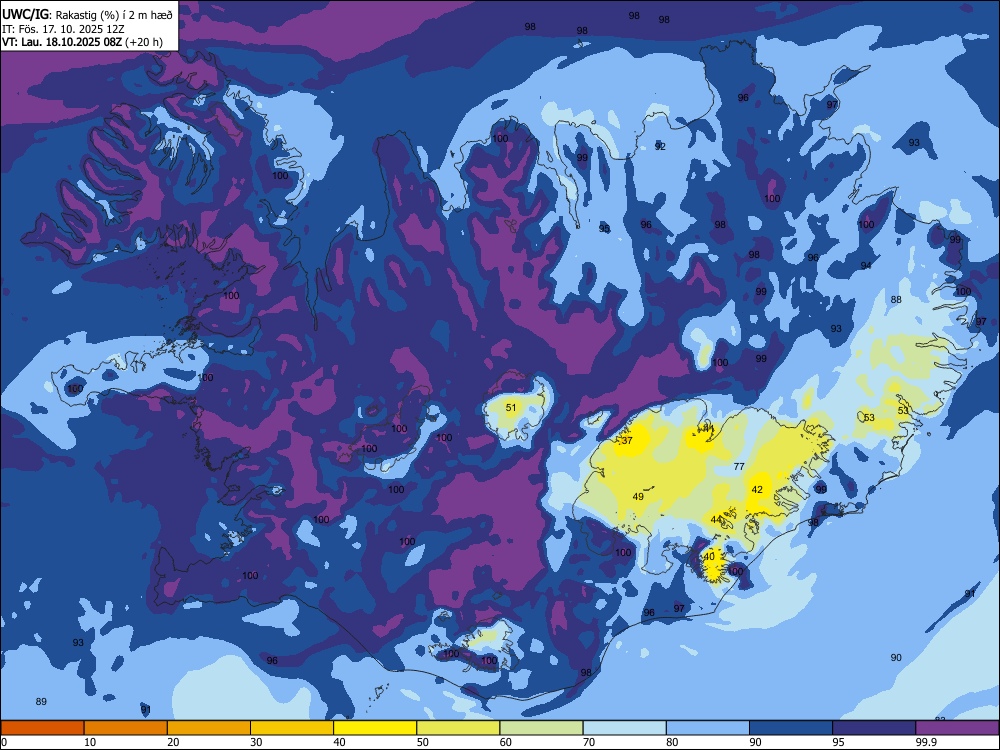Image resolution: width=1000 pixels, height=750 pixels.
Task: Pick the pale yellow 50–60 legend swatch
Action: pos(458,728)
